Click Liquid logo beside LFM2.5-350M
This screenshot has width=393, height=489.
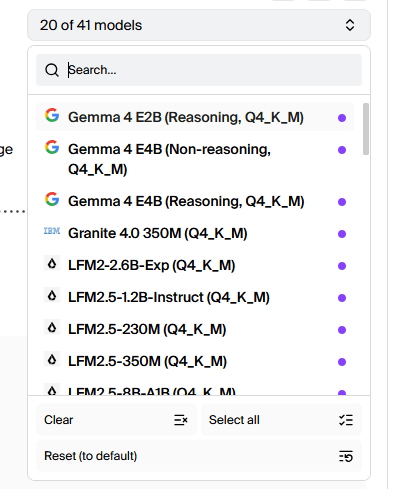pyautogui.click(x=52, y=360)
